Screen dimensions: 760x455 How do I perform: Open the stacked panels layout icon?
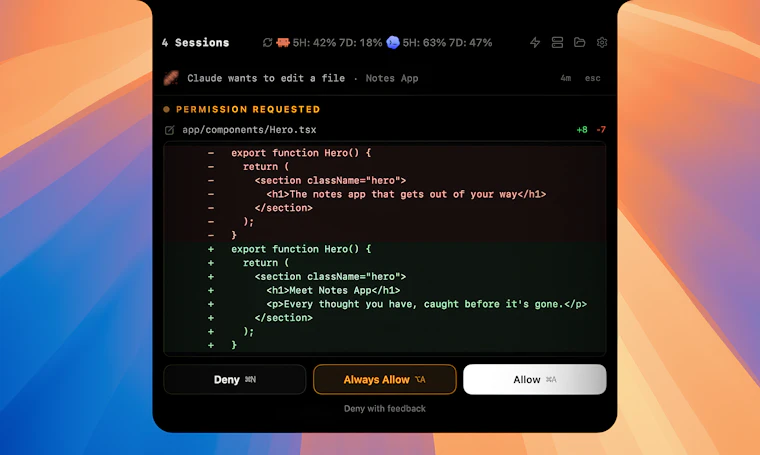tap(557, 43)
